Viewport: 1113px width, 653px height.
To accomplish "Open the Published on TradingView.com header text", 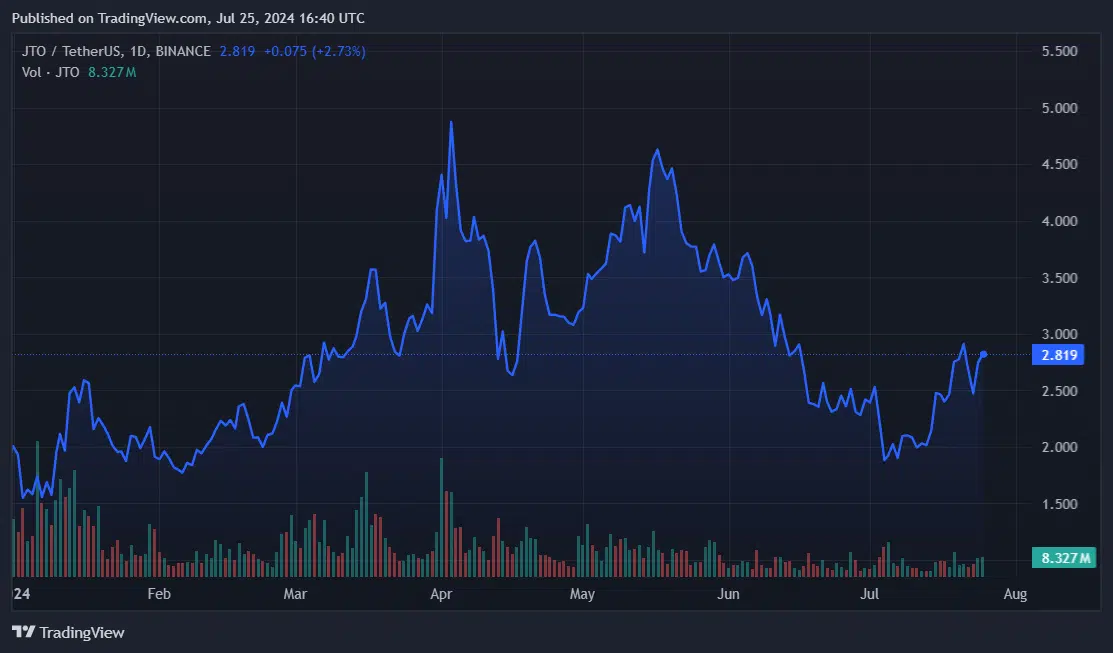I will [188, 18].
